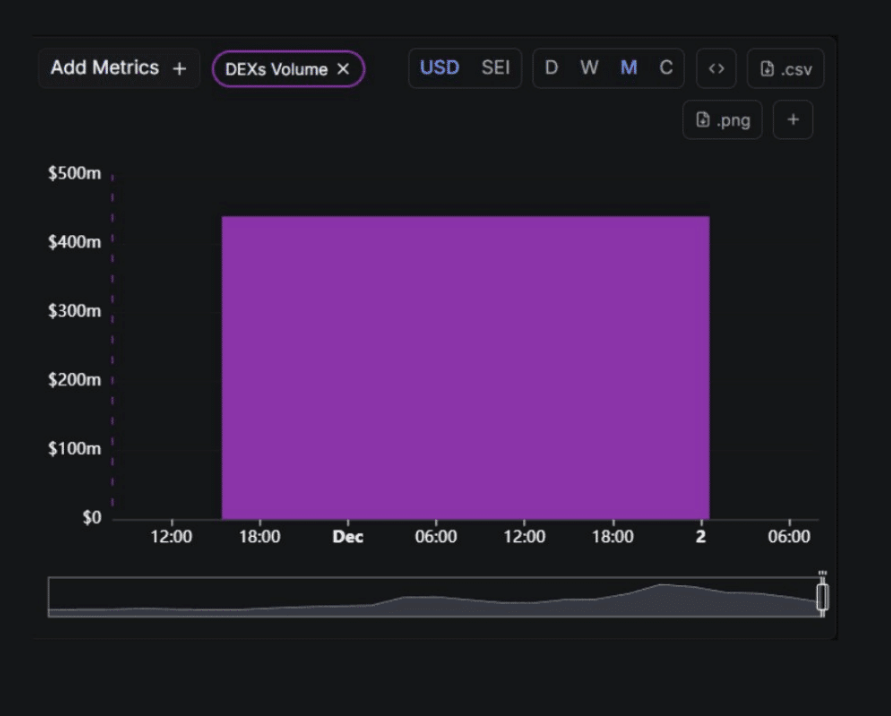Screen dimensions: 891x716
Task: Click the Add Metrics button
Action: coord(118,68)
